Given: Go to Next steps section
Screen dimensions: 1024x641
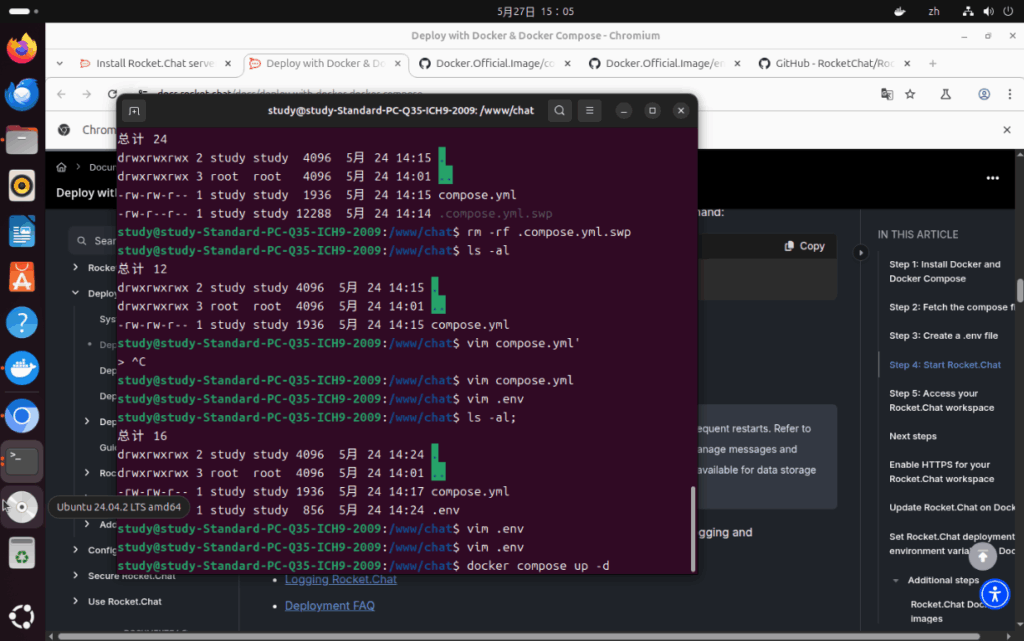Looking at the screenshot, I should click(x=912, y=436).
